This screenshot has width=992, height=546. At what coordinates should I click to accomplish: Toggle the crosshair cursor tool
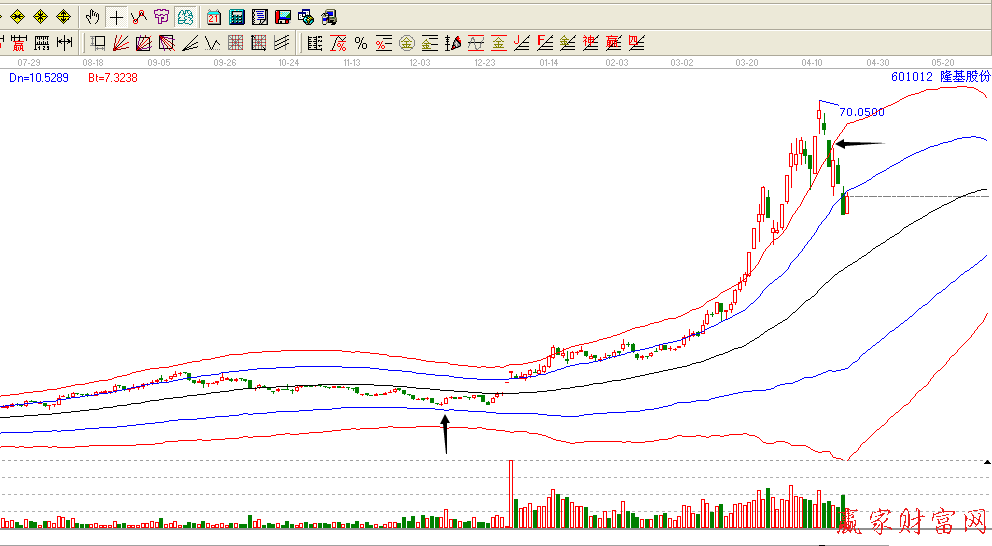(x=116, y=17)
